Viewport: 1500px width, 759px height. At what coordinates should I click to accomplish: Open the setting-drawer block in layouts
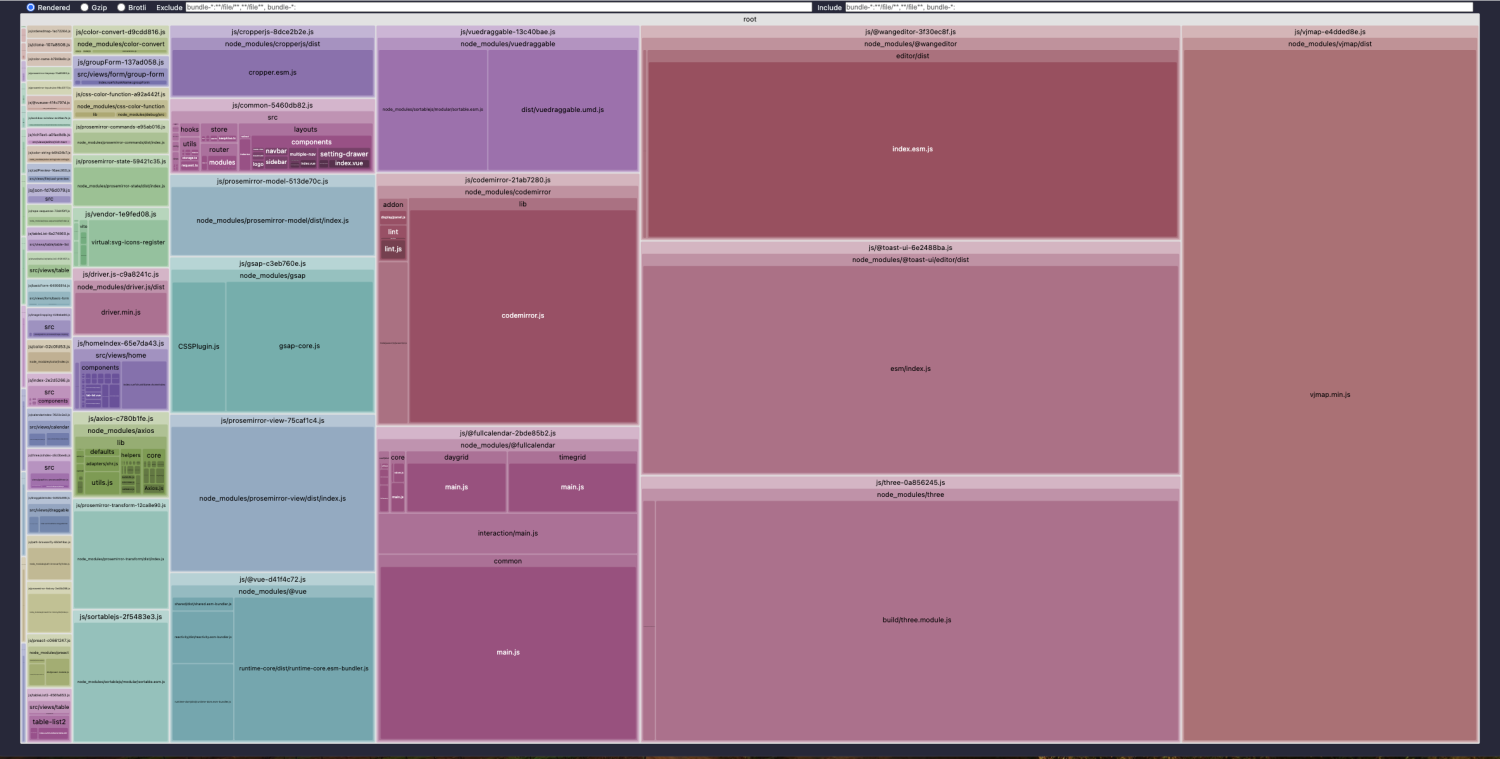pyautogui.click(x=344, y=154)
